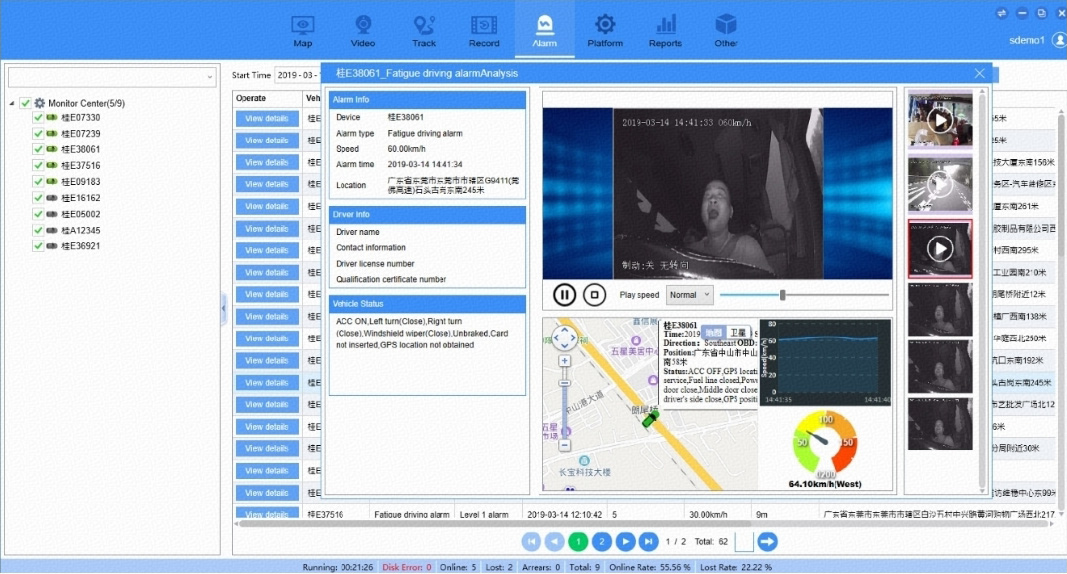Viewport: 1067px width, 574px height.
Task: Click View details for the 桂E37516 row
Action: [x=267, y=513]
